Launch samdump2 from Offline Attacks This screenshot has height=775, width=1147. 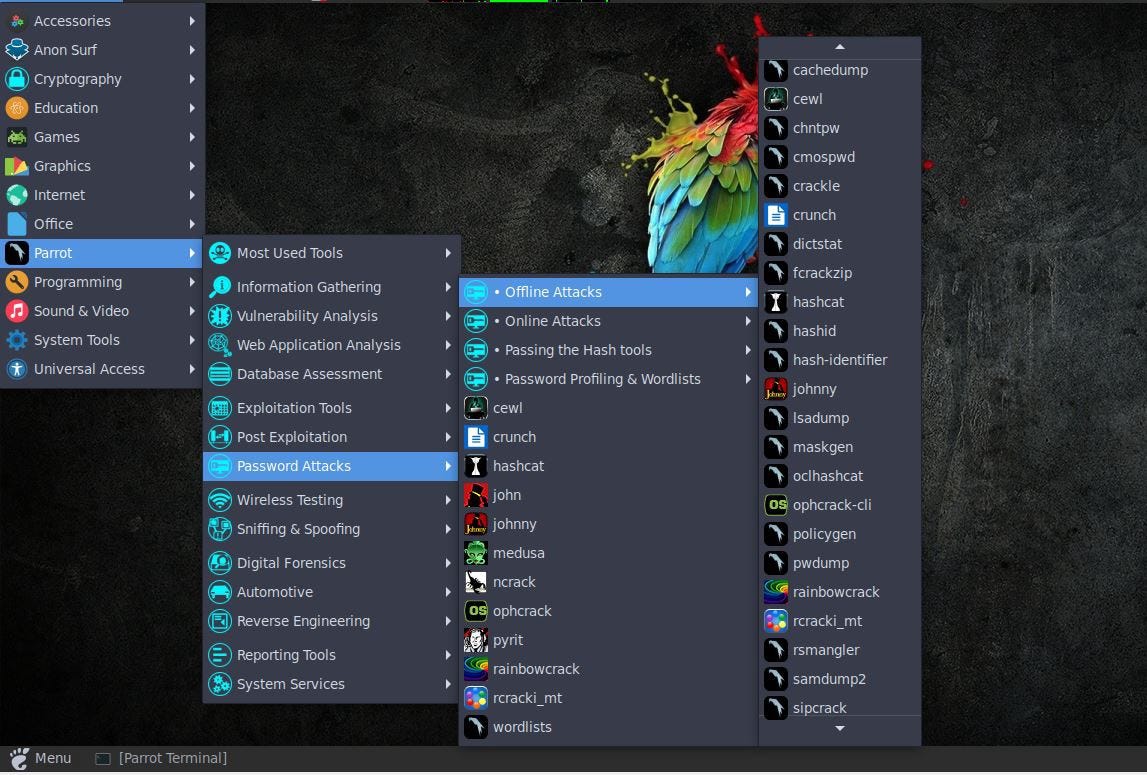point(840,679)
